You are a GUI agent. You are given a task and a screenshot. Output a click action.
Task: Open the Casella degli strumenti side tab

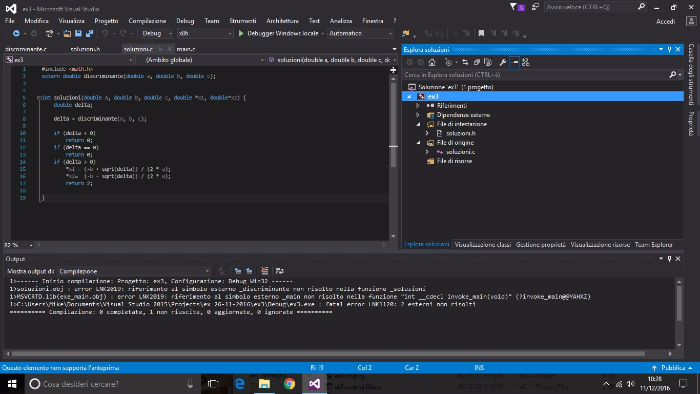(x=691, y=75)
